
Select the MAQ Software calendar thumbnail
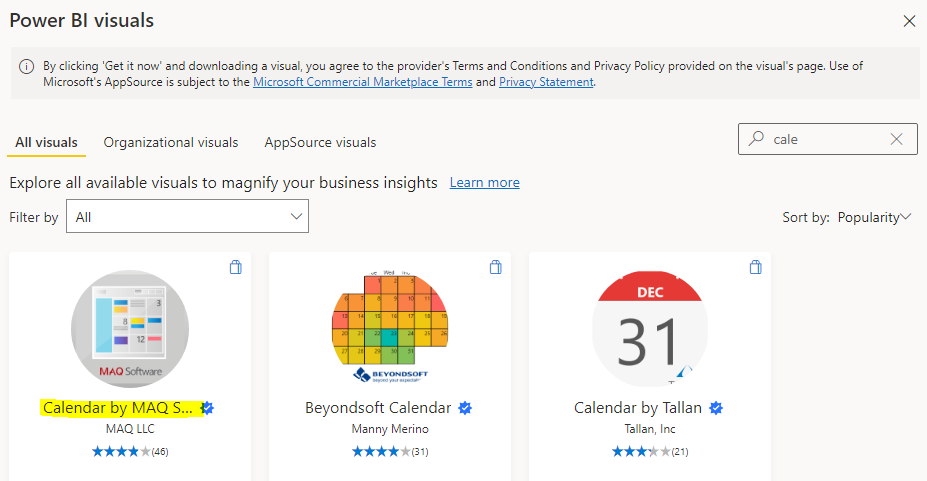point(130,329)
